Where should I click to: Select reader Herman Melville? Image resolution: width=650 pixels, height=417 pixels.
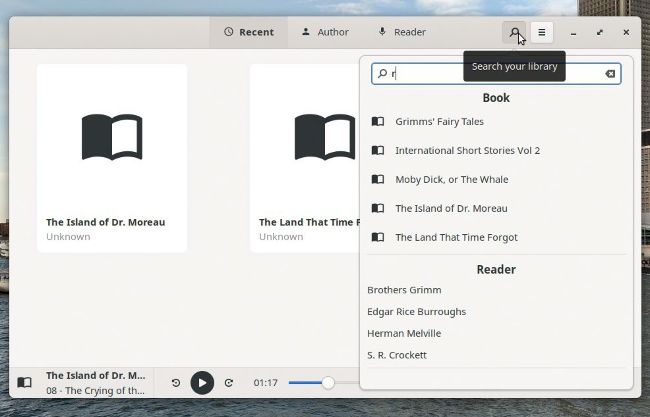(x=404, y=334)
